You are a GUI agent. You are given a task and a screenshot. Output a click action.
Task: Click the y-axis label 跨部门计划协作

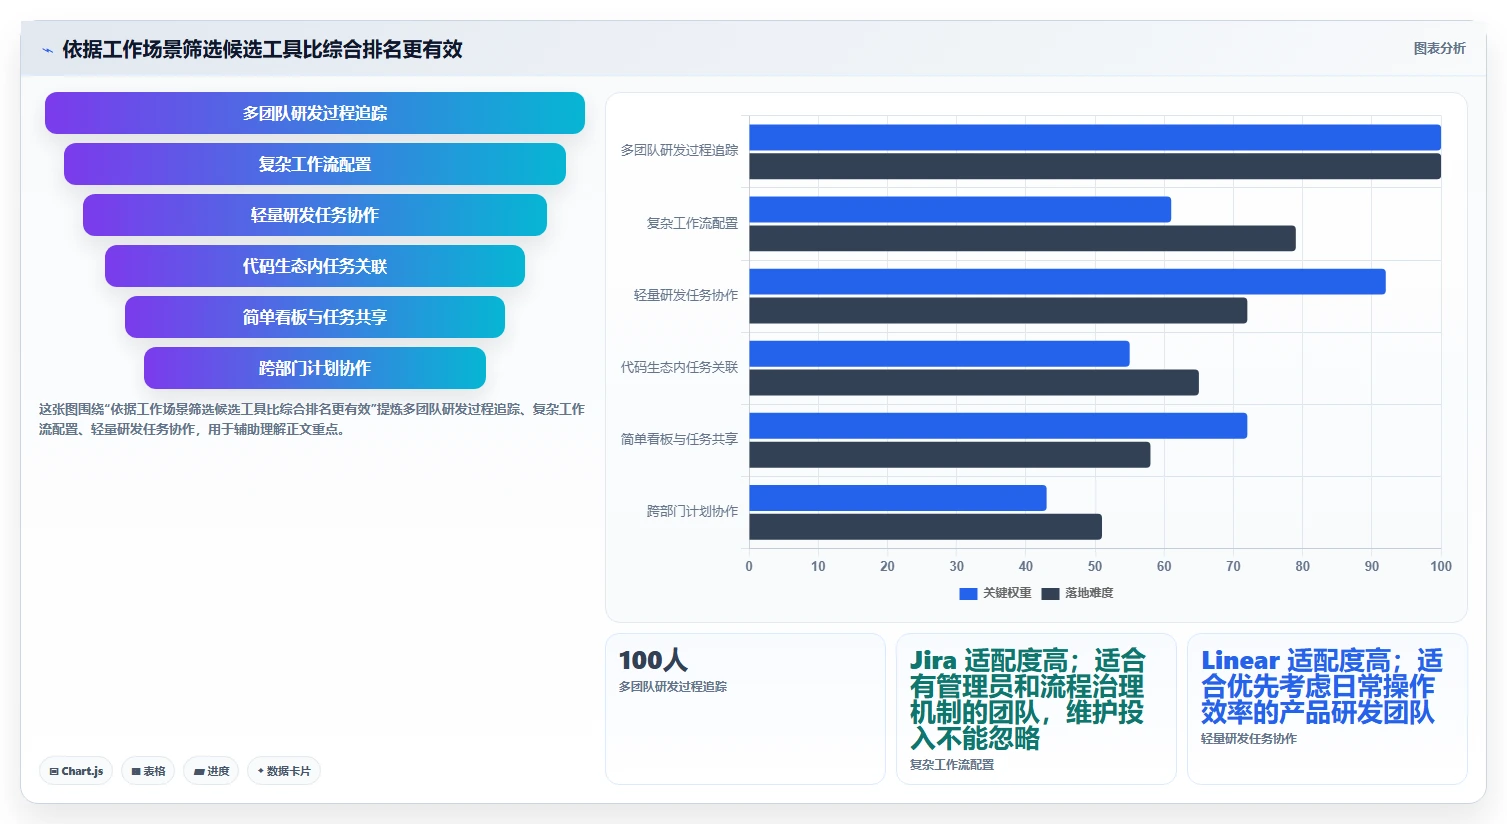(692, 511)
